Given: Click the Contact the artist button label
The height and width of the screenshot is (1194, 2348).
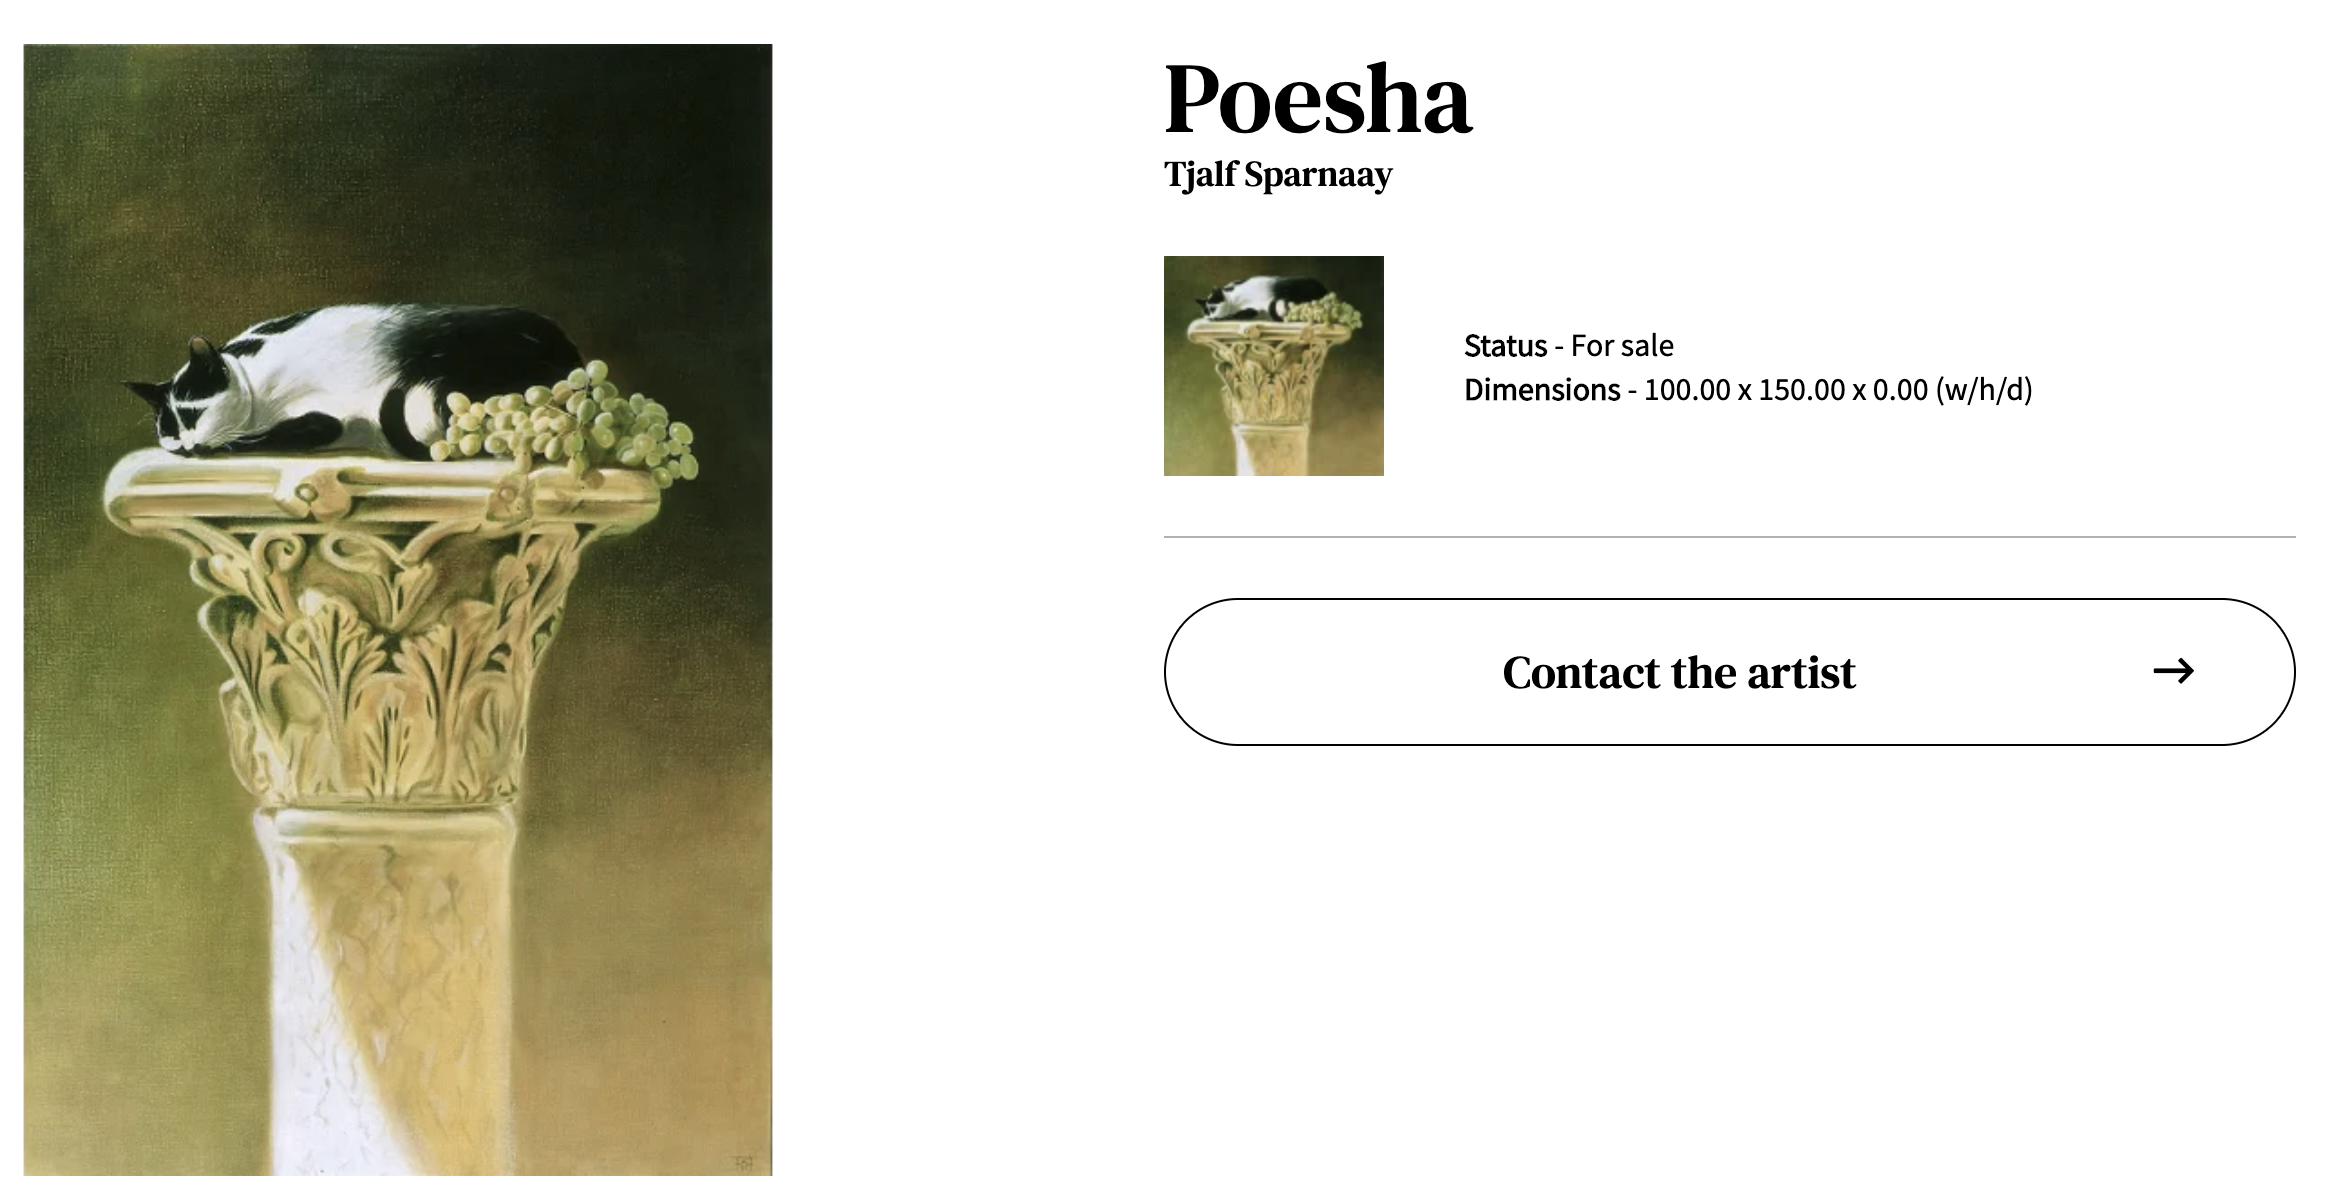Looking at the screenshot, I should click(x=1679, y=672).
